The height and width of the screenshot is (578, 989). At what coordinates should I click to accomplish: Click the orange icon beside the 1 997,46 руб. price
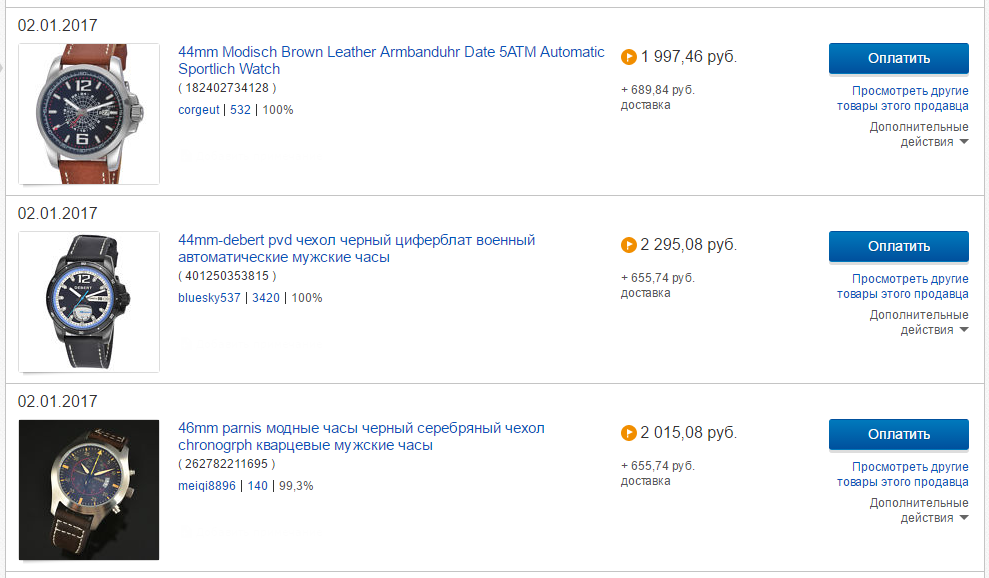coord(629,57)
